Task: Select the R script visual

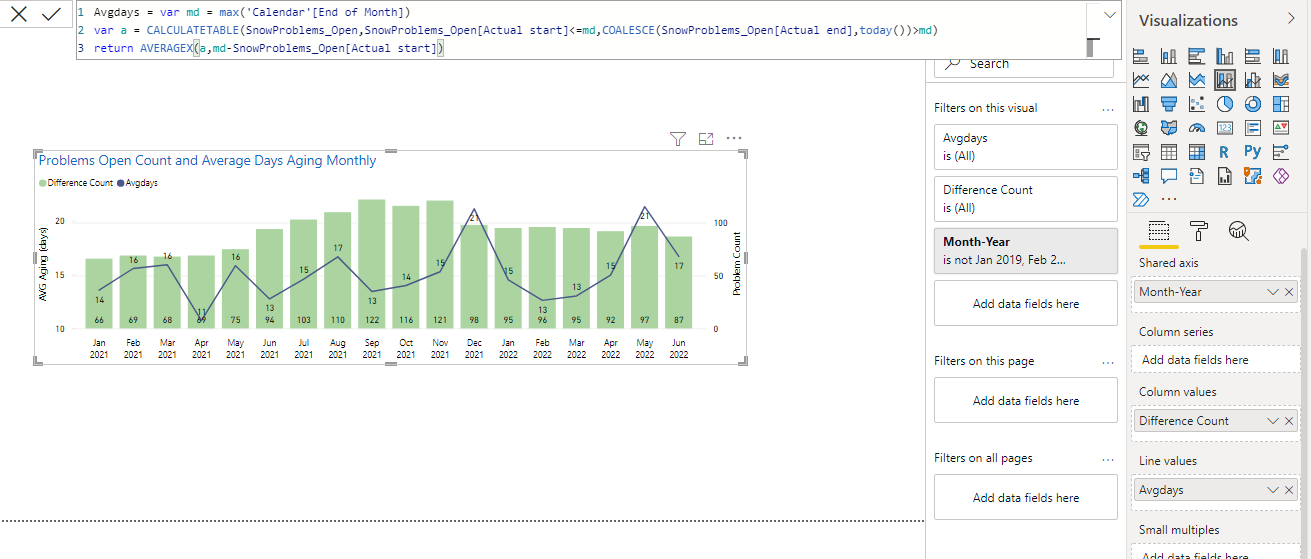Action: [1225, 152]
